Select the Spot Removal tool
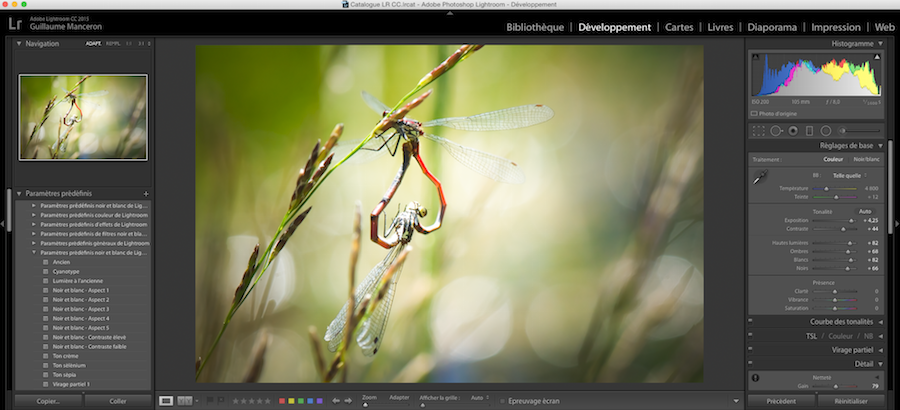900x410 pixels. point(776,131)
